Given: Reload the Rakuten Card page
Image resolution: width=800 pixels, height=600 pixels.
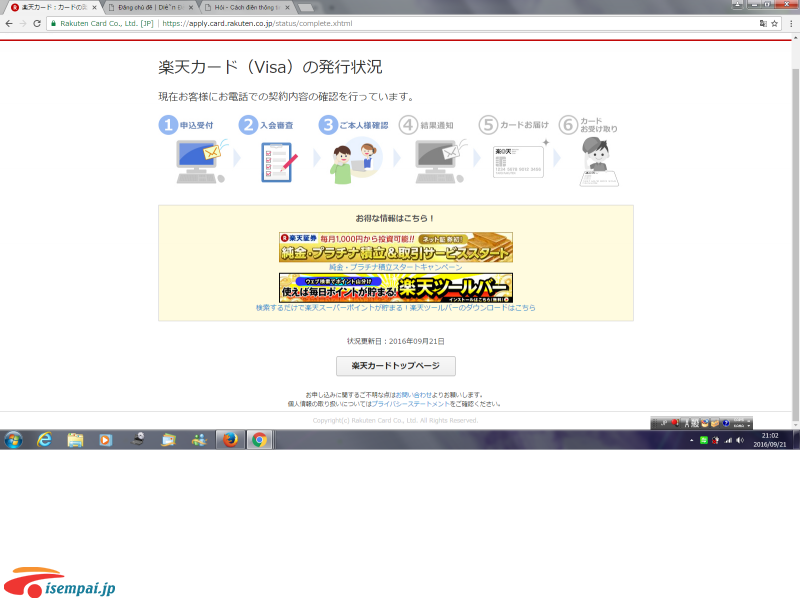Looking at the screenshot, I should tap(37, 23).
